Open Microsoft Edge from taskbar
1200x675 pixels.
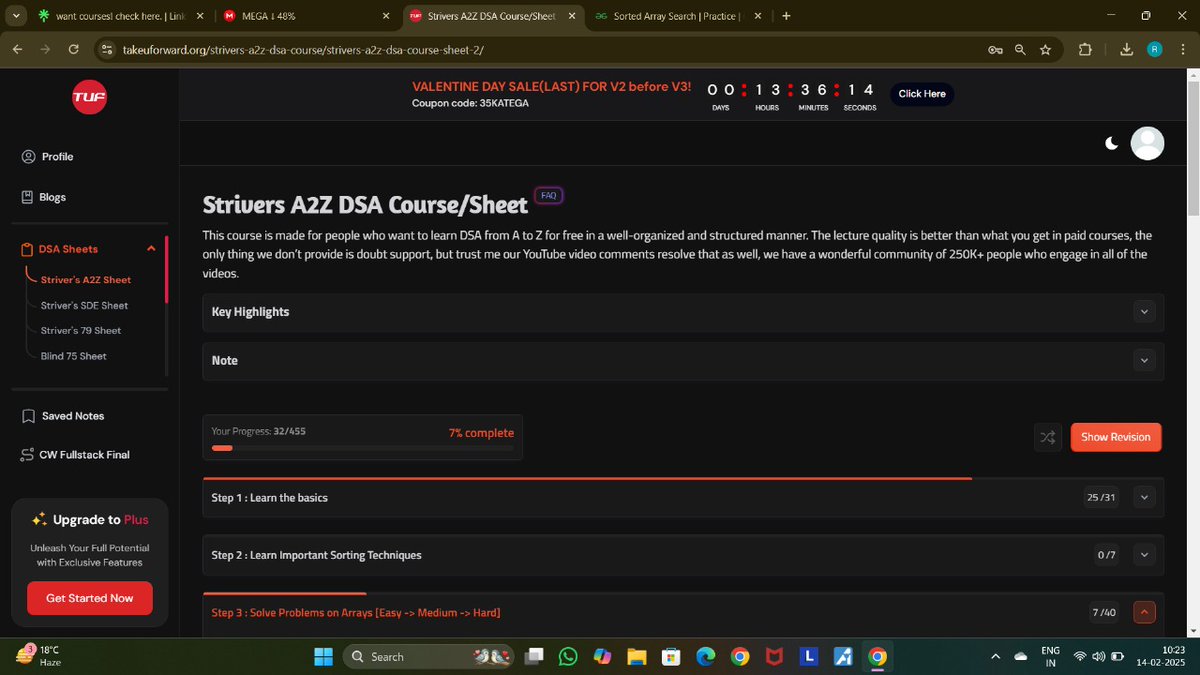[705, 657]
